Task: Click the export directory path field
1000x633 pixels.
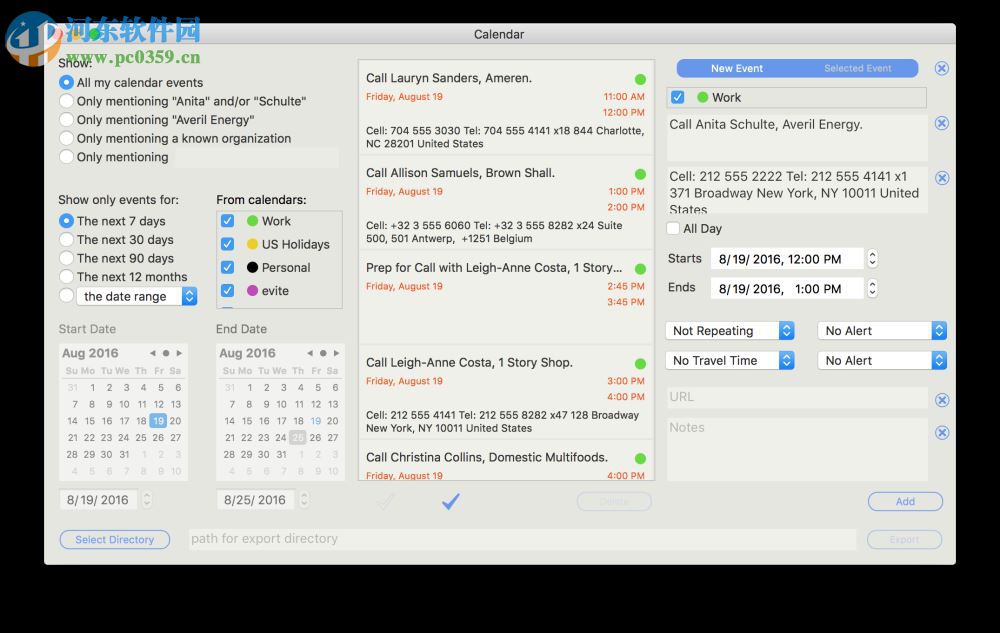Action: [520, 538]
